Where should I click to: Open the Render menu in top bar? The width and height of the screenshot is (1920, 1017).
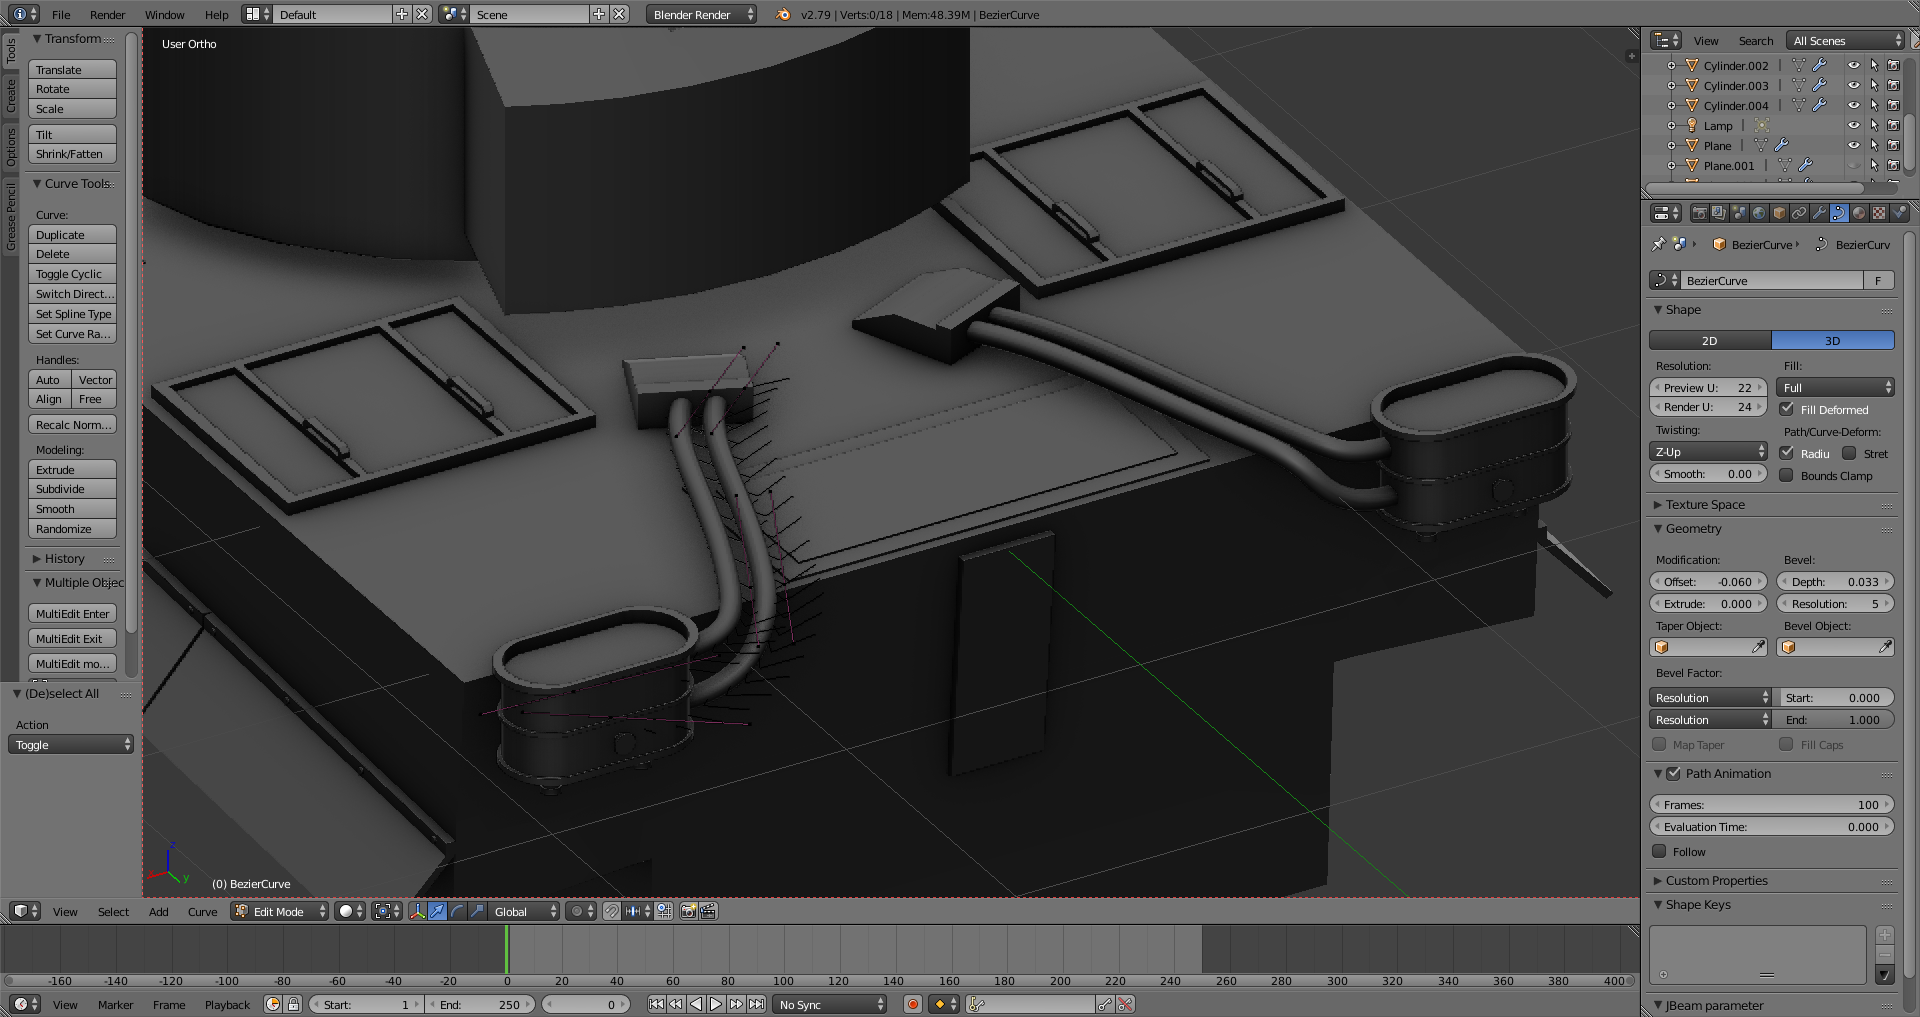coord(107,14)
